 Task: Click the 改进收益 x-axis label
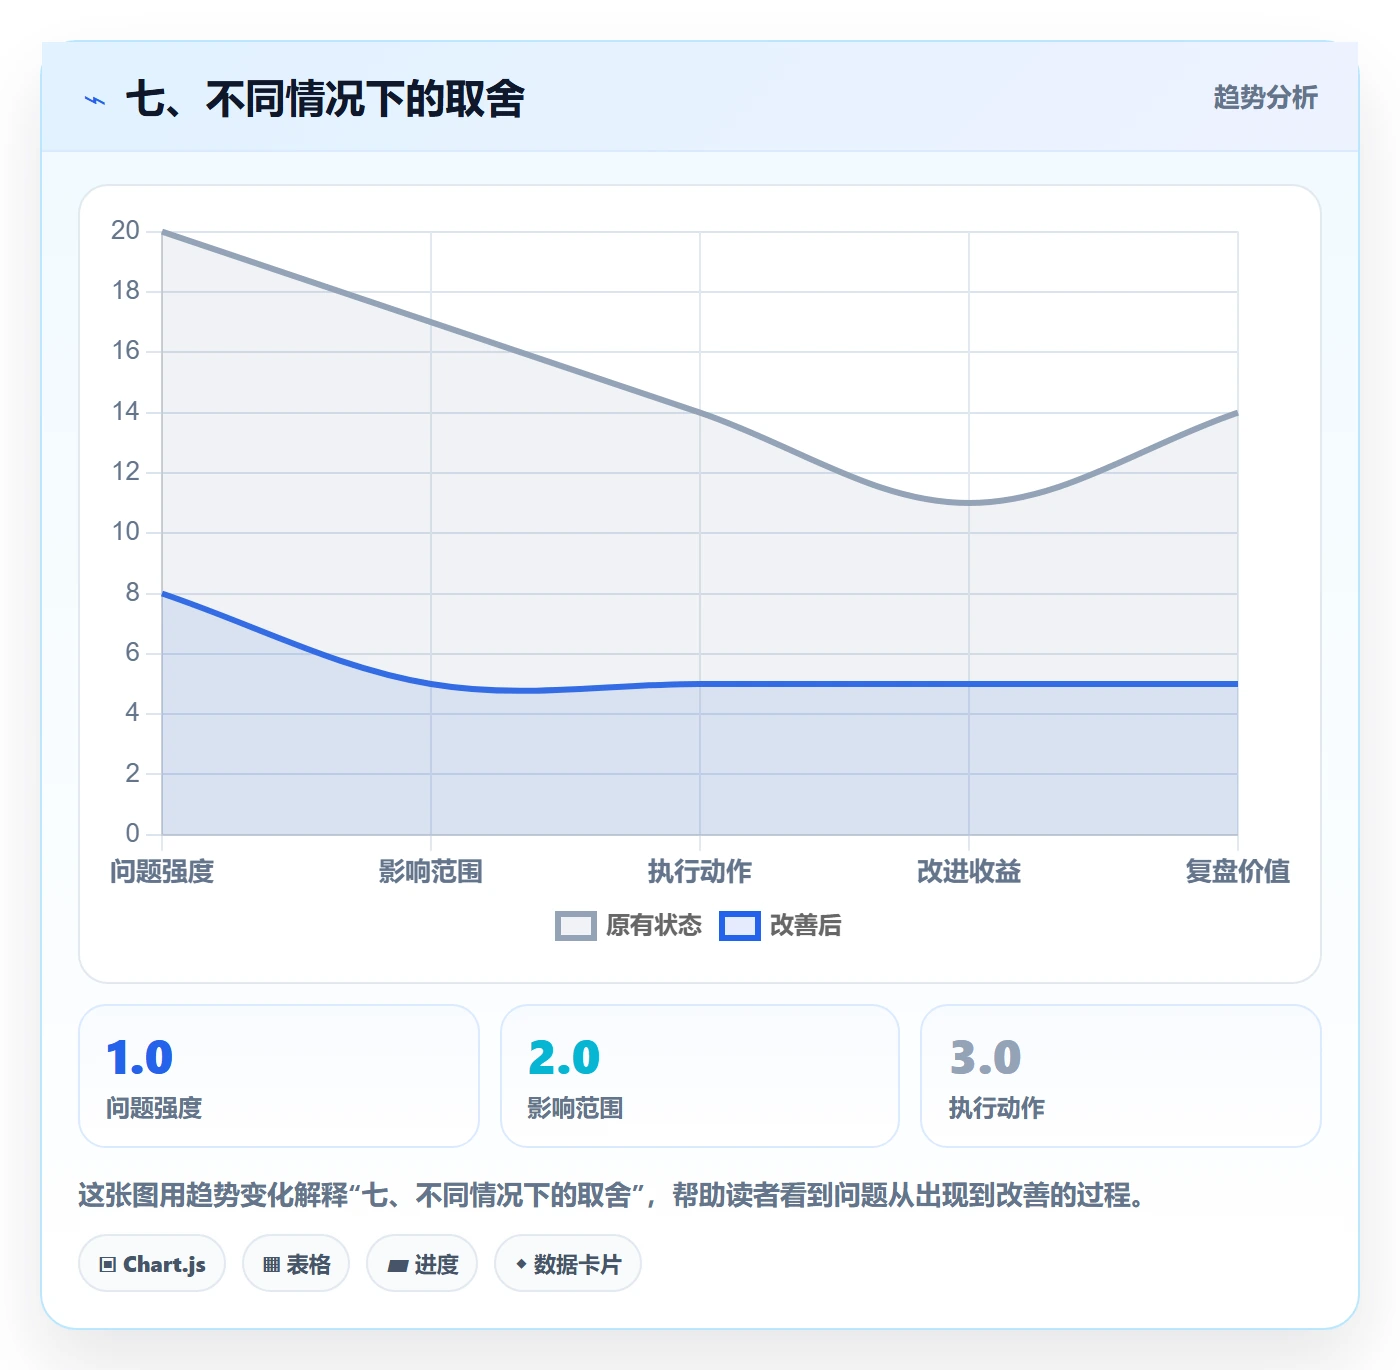coord(969,872)
